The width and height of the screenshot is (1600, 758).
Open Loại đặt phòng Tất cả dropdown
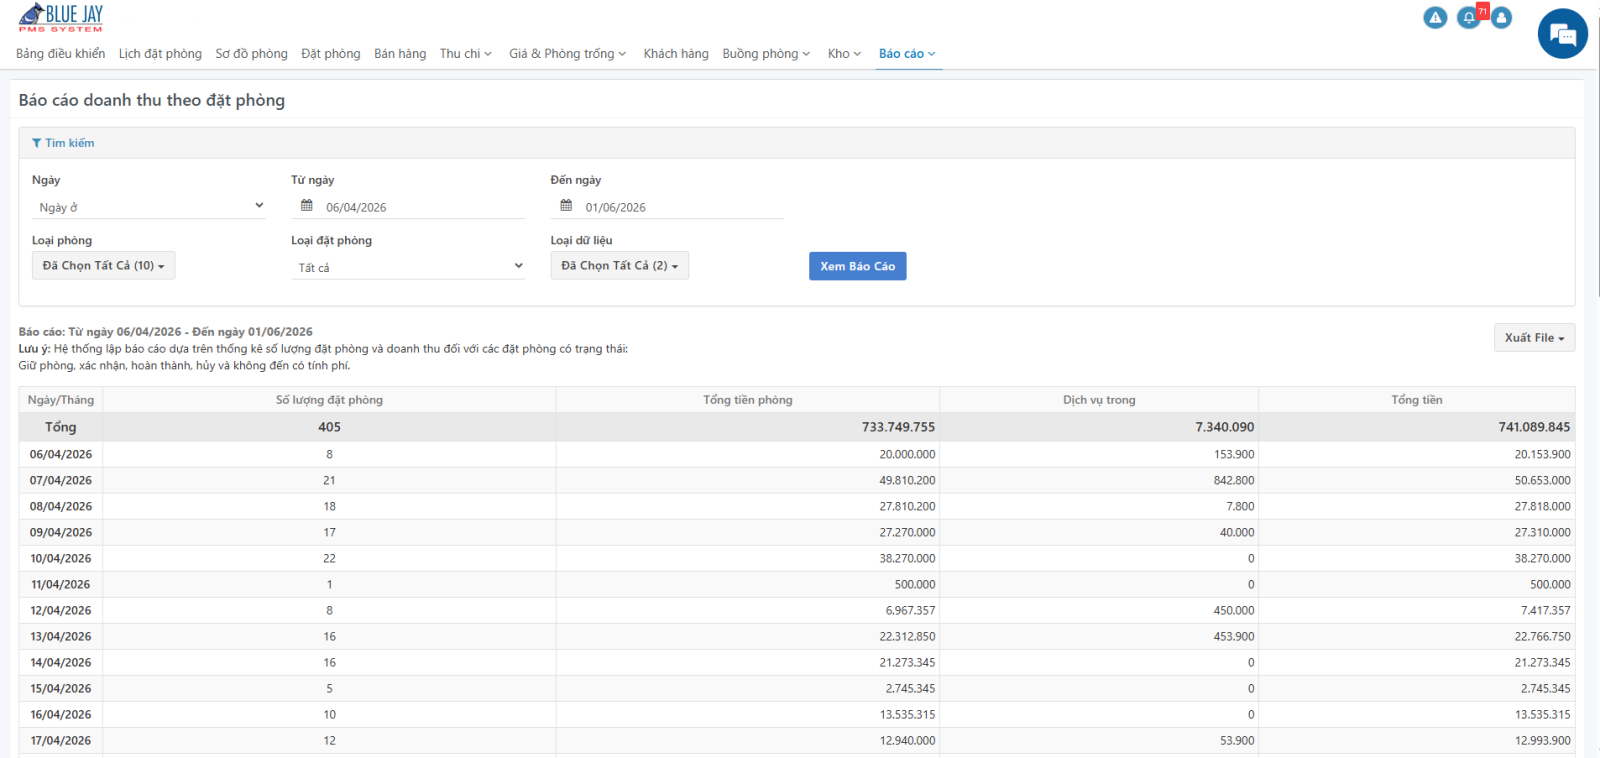tap(408, 267)
